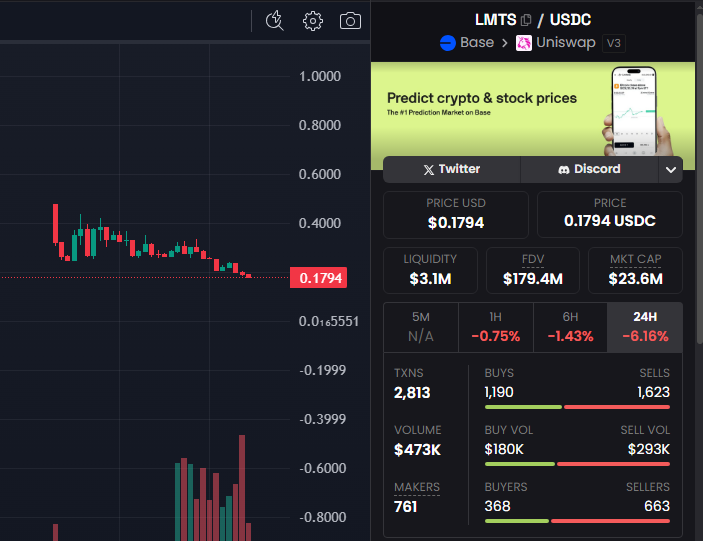703x541 pixels.
Task: Click the SELLS 1,623 value
Action: (x=653, y=393)
